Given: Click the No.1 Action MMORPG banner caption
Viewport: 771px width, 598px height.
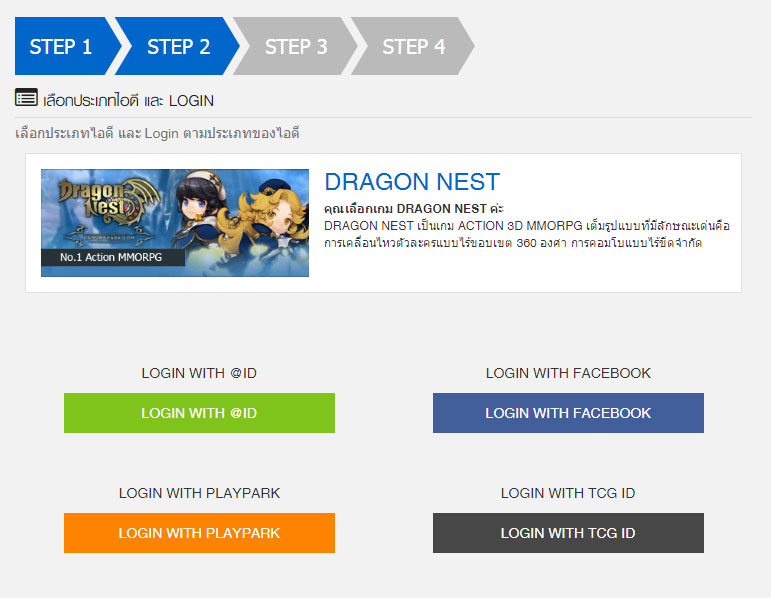Looking at the screenshot, I should (110, 258).
